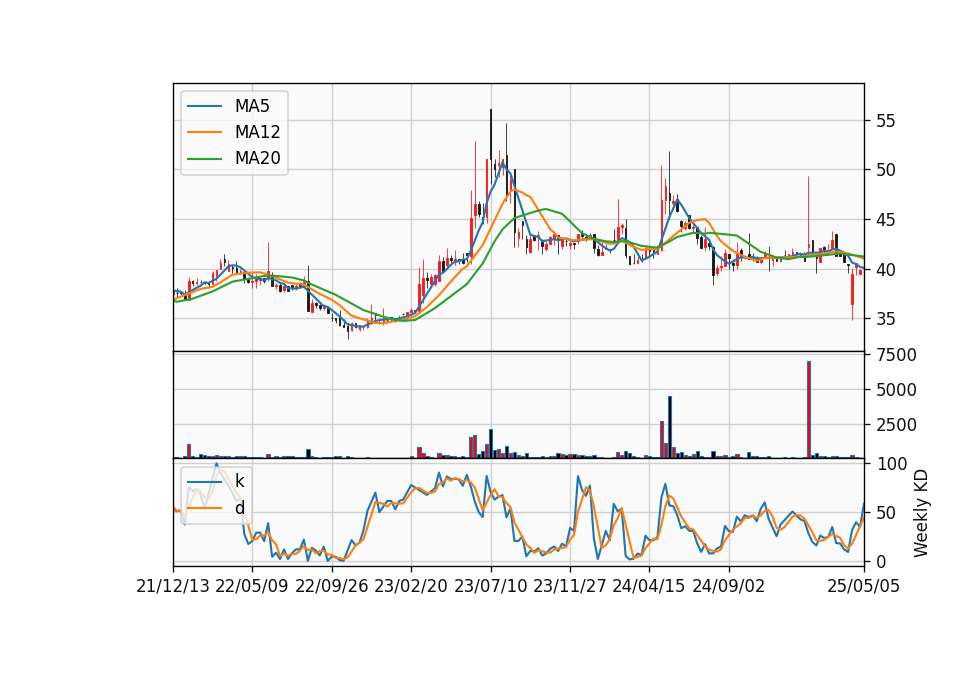Click the green MA20 legend line sample
960x690 pixels.
click(x=204, y=158)
